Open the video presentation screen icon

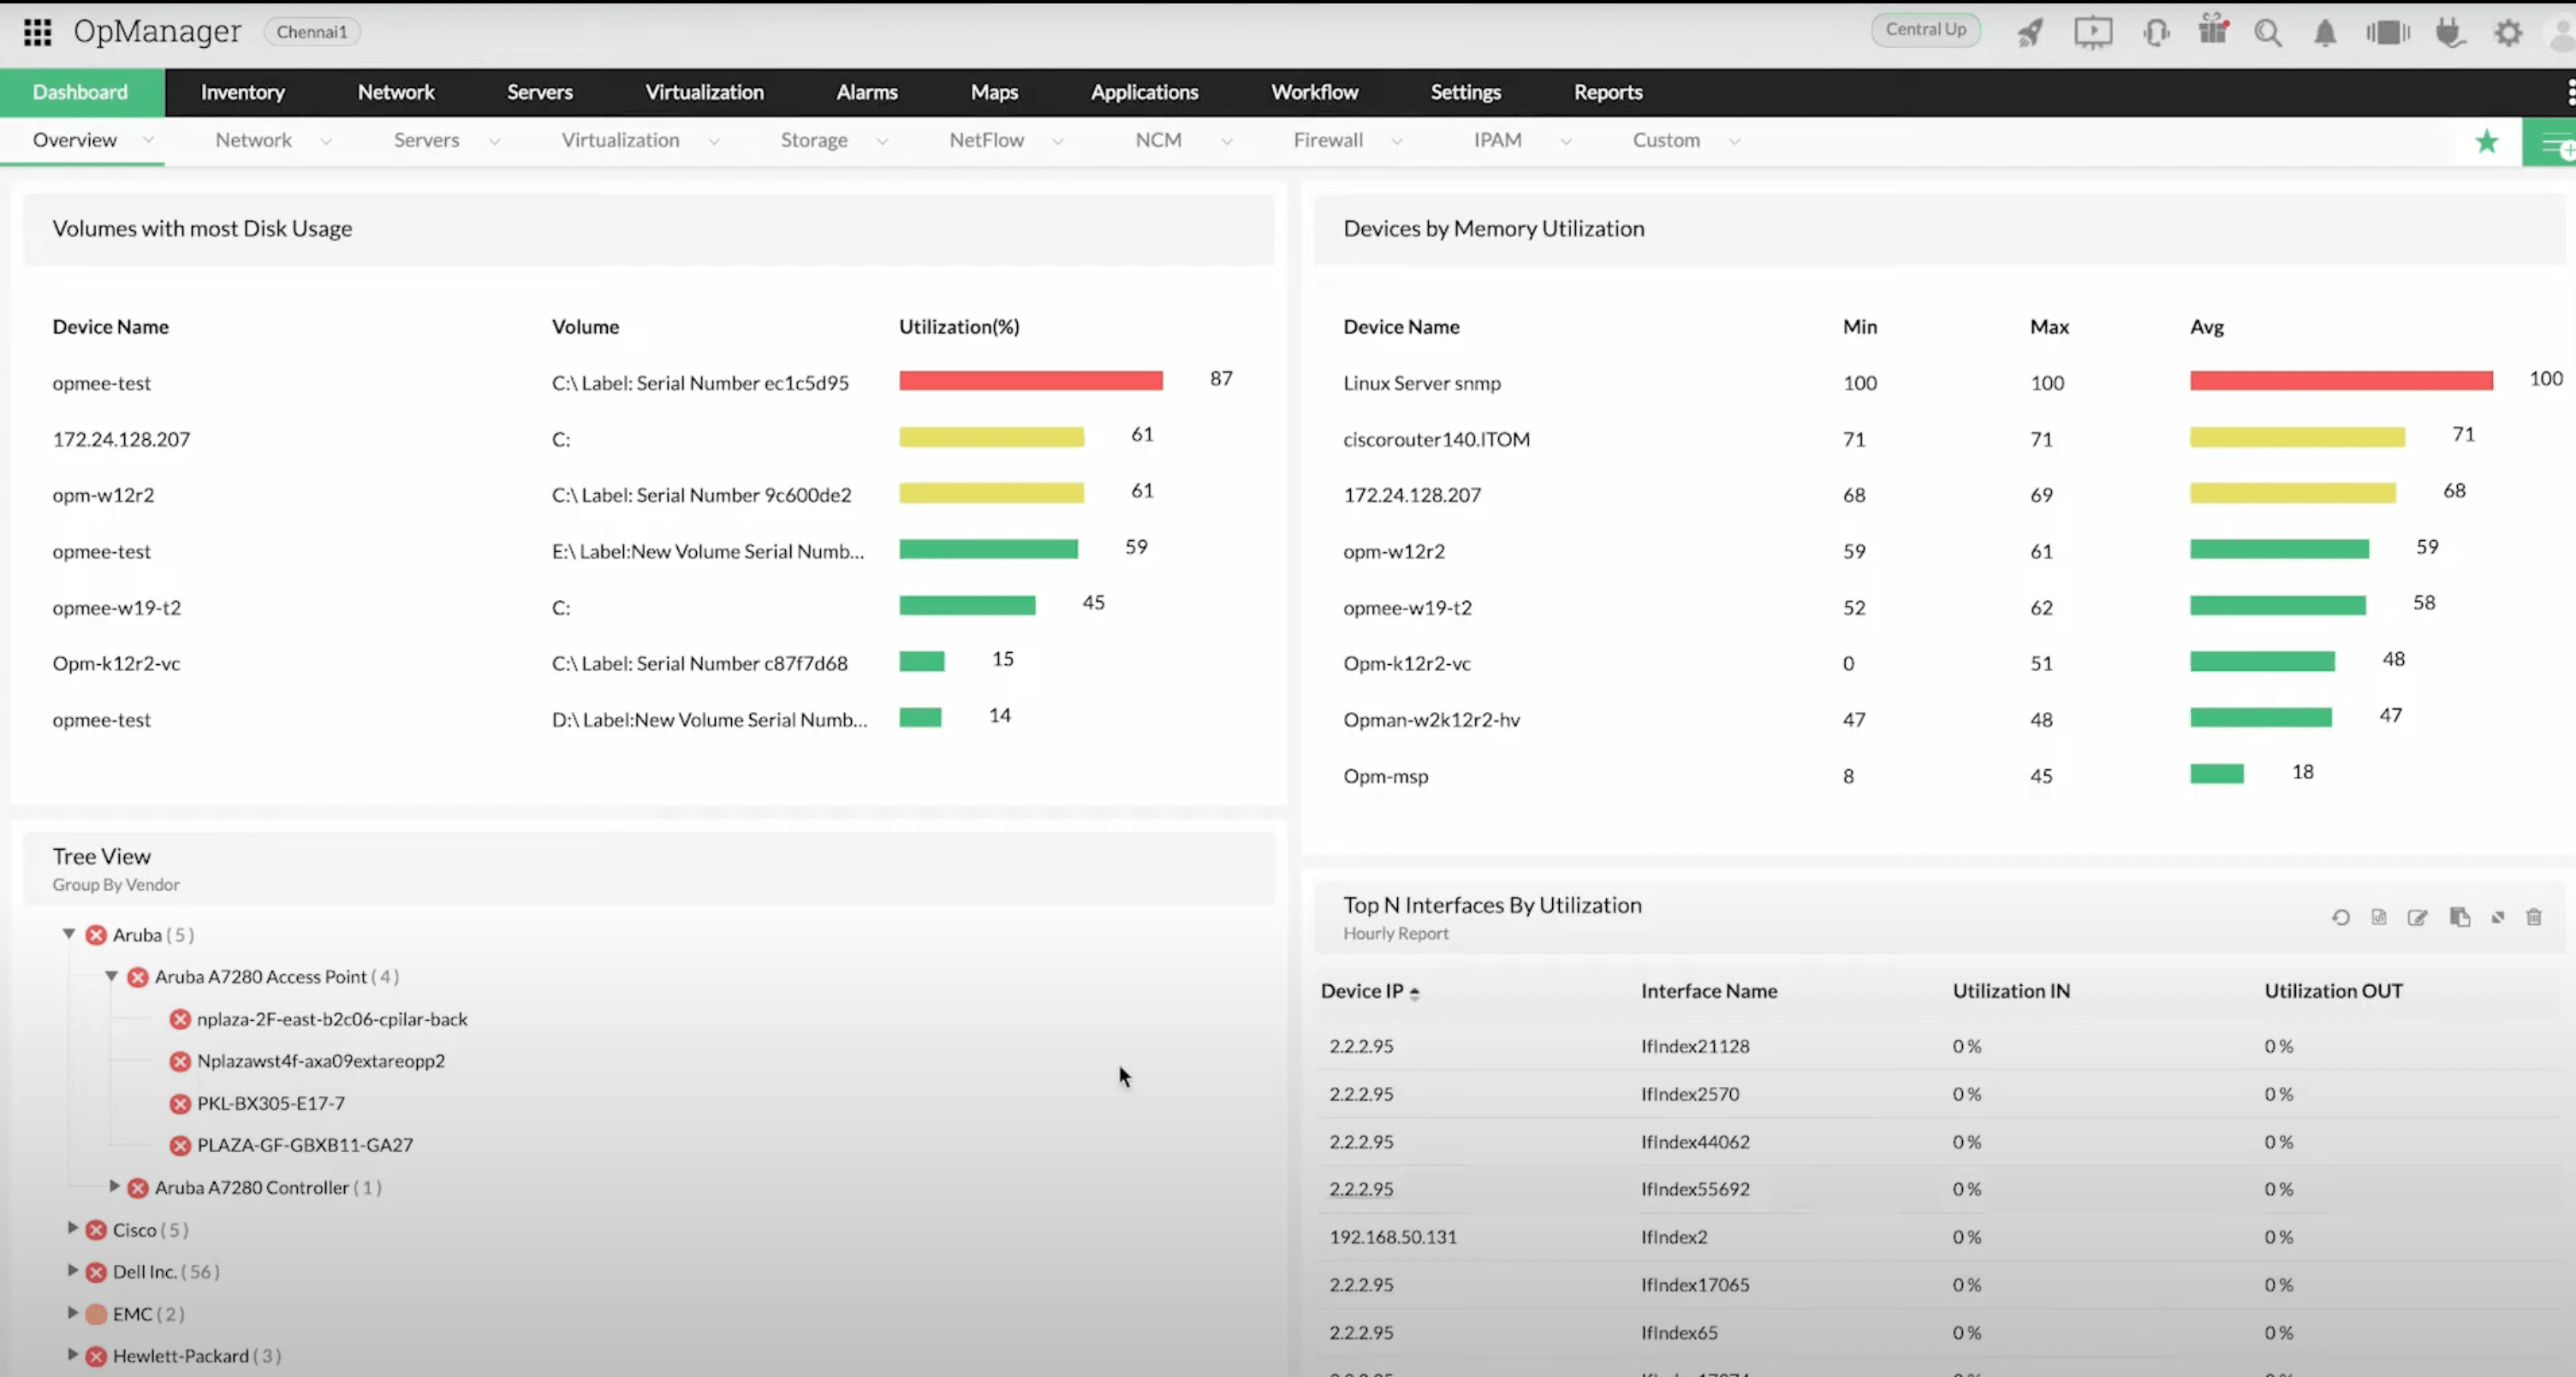pos(2093,32)
